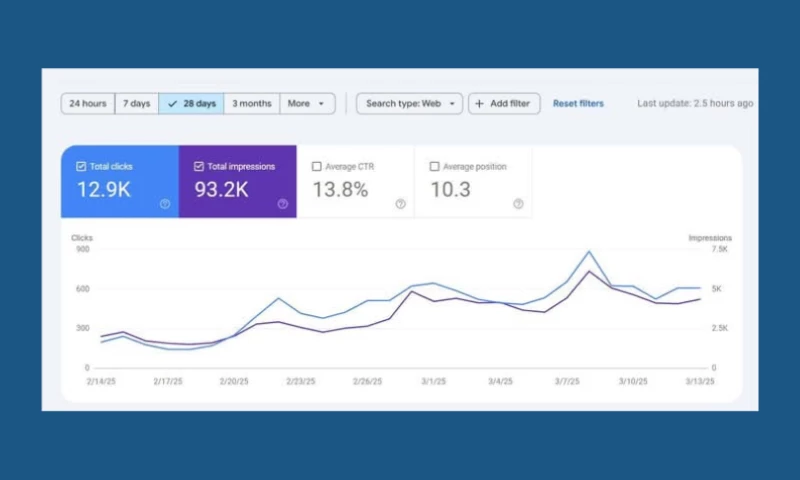Expand the More date range dropdown
The height and width of the screenshot is (480, 800).
pyautogui.click(x=306, y=103)
